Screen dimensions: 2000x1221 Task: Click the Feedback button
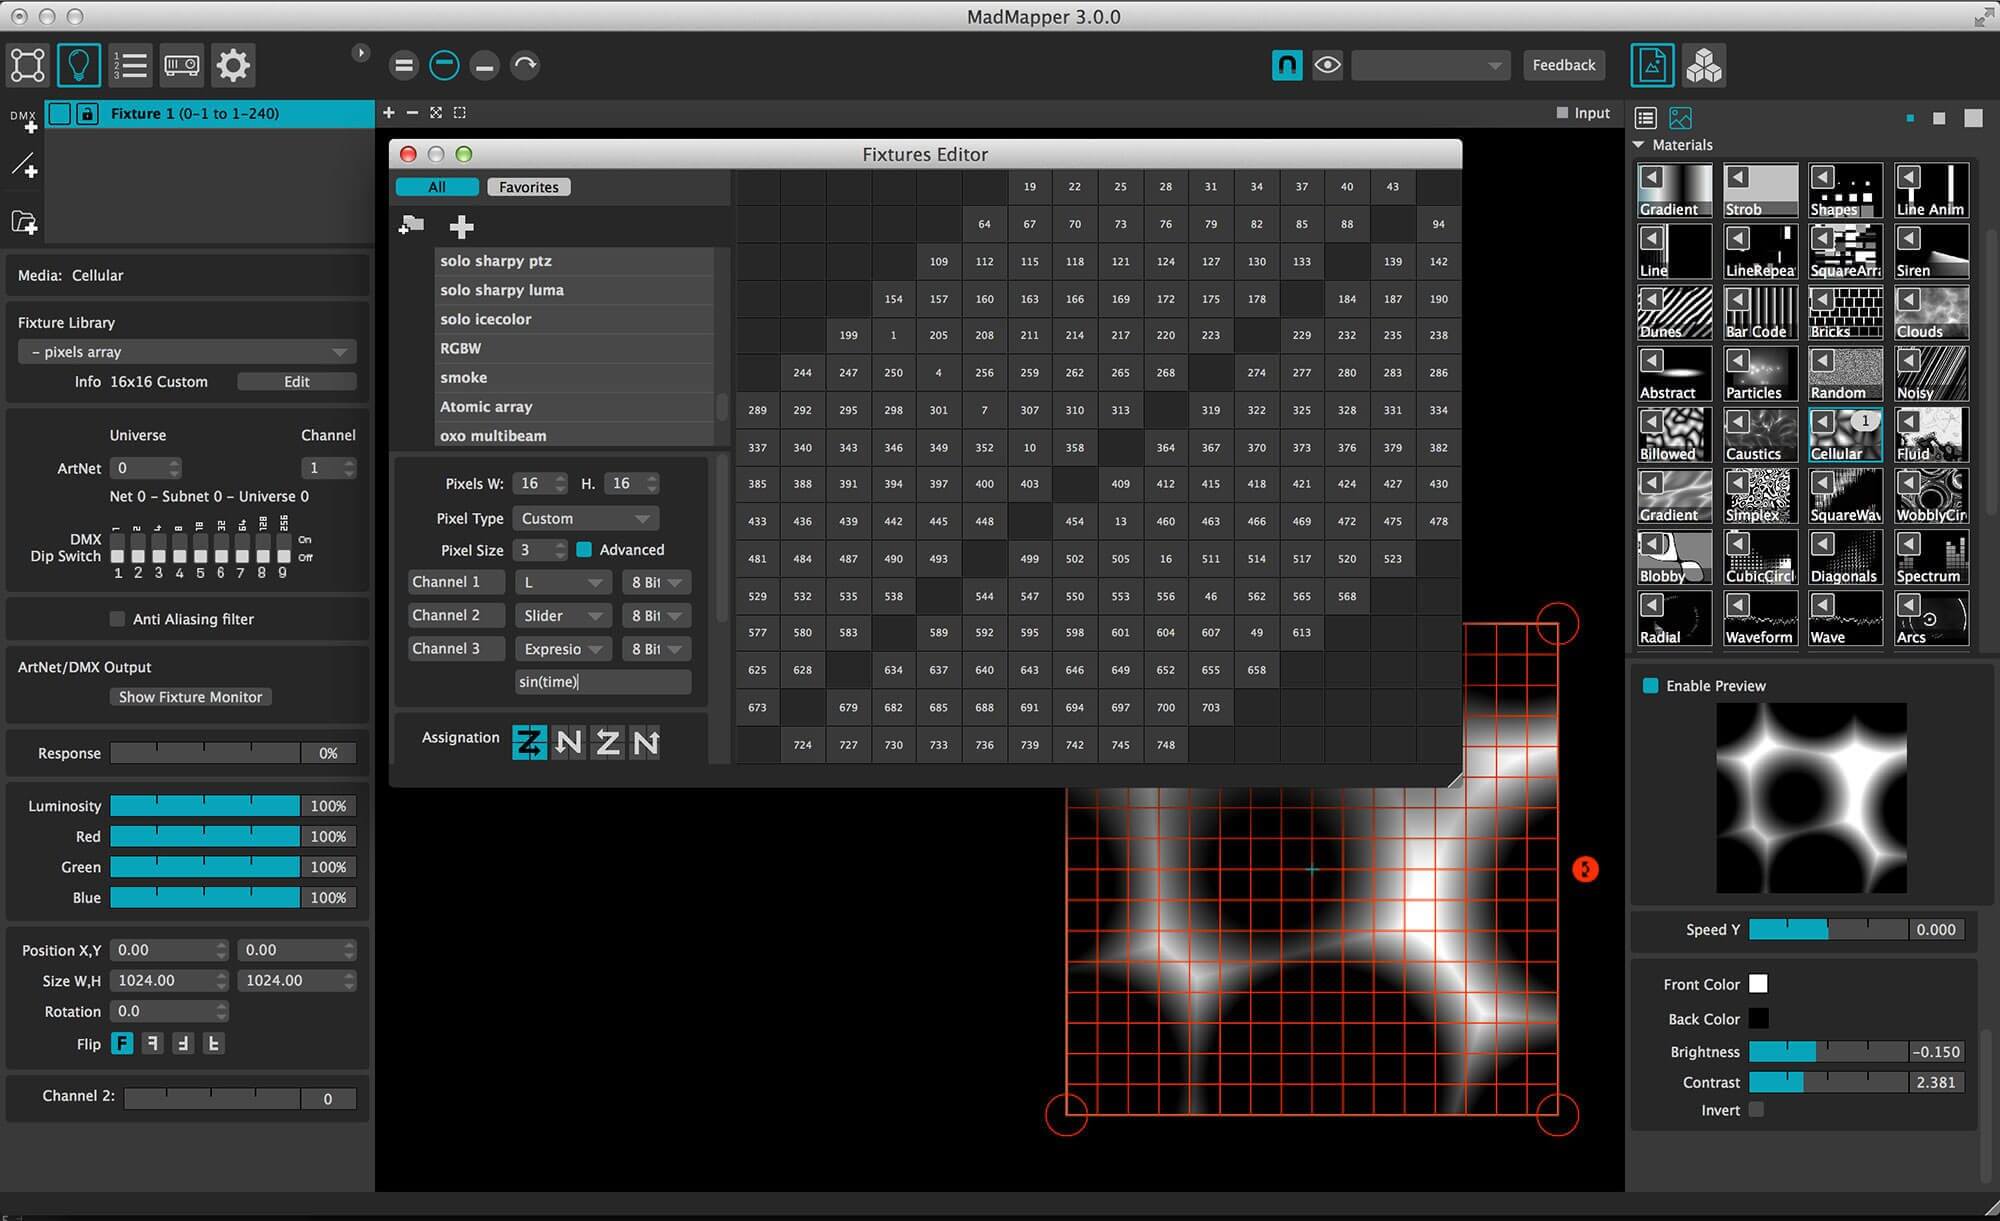(x=1564, y=65)
